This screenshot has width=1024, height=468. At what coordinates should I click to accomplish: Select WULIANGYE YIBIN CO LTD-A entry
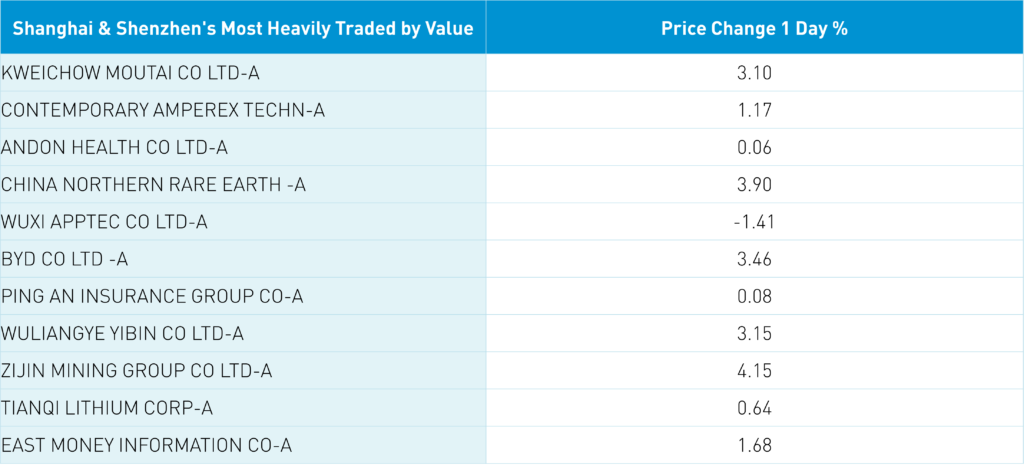tap(123, 333)
